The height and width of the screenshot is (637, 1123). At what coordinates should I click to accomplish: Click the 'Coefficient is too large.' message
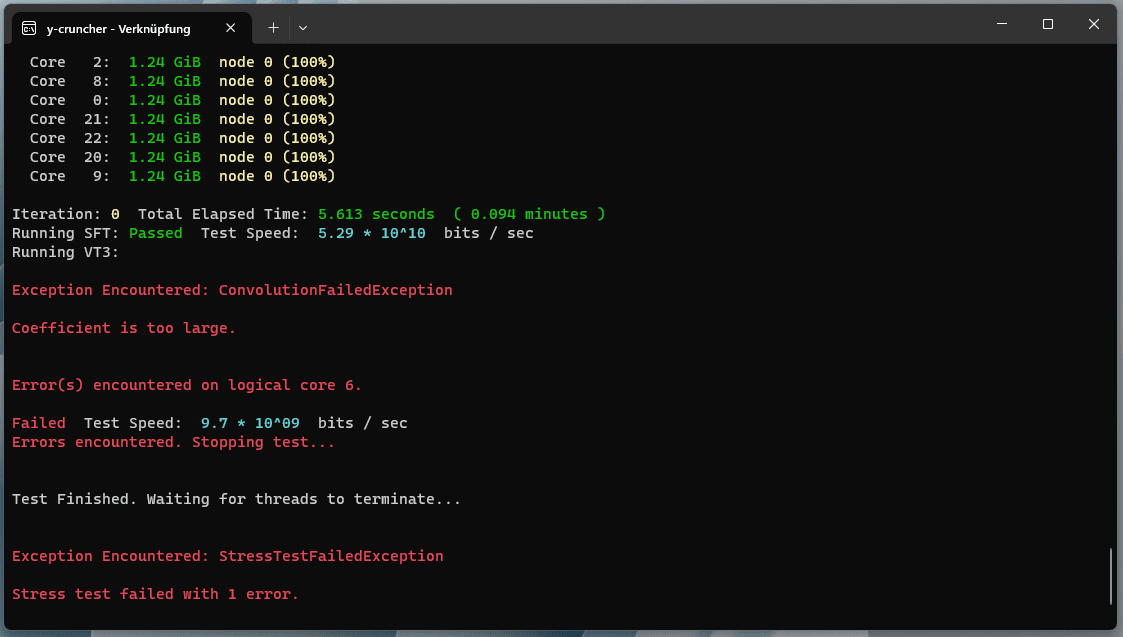point(124,328)
